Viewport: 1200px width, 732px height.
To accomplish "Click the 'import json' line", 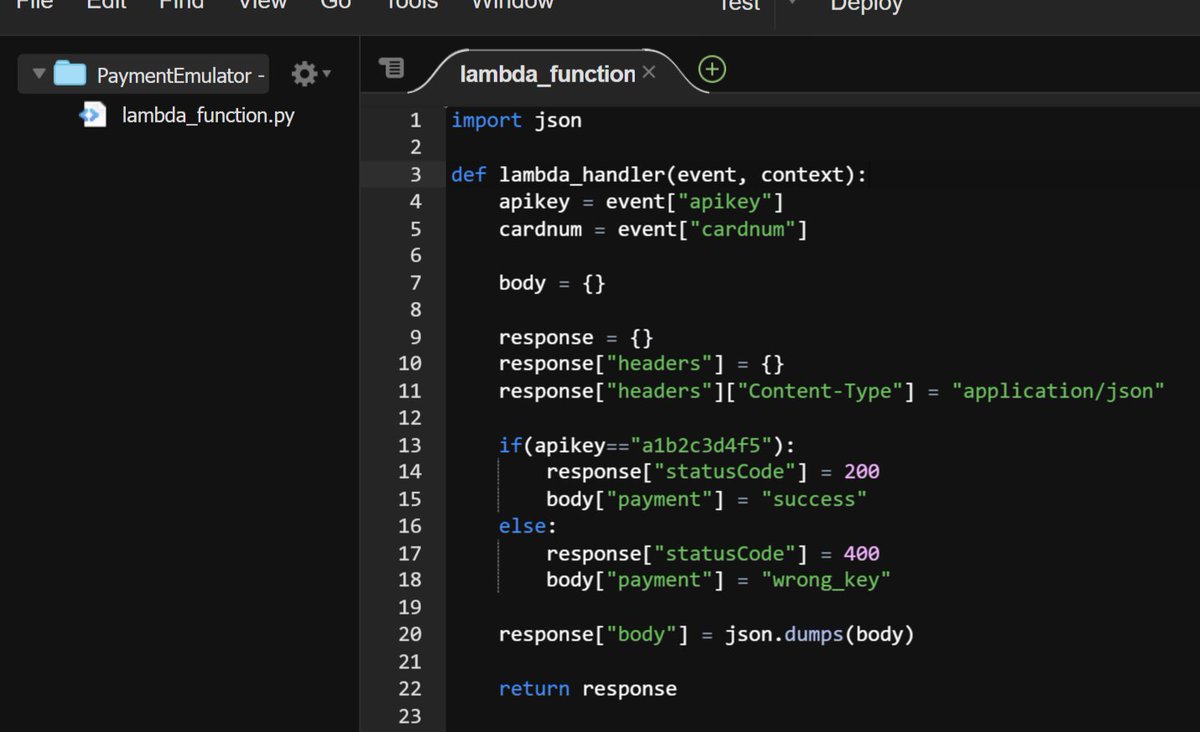I will (516, 120).
